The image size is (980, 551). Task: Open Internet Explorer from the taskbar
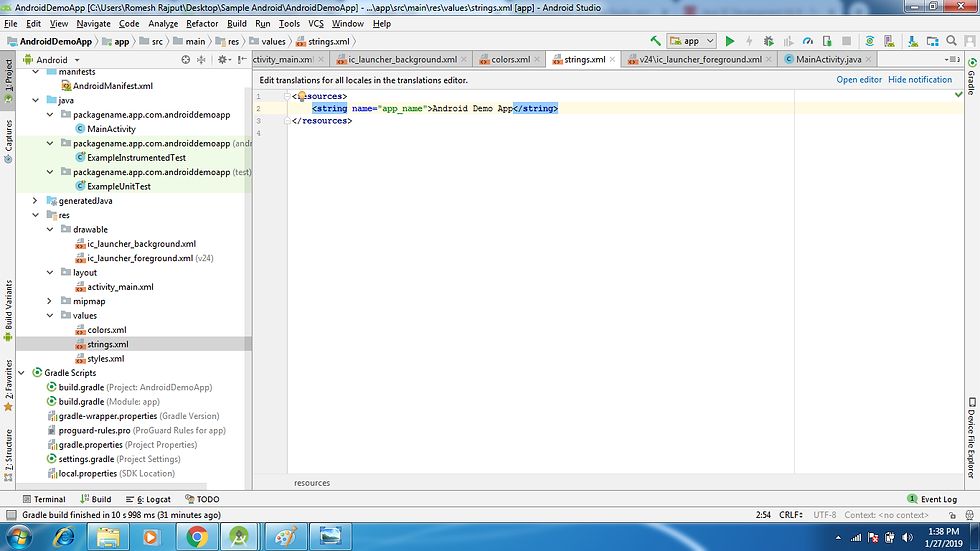(x=64, y=537)
